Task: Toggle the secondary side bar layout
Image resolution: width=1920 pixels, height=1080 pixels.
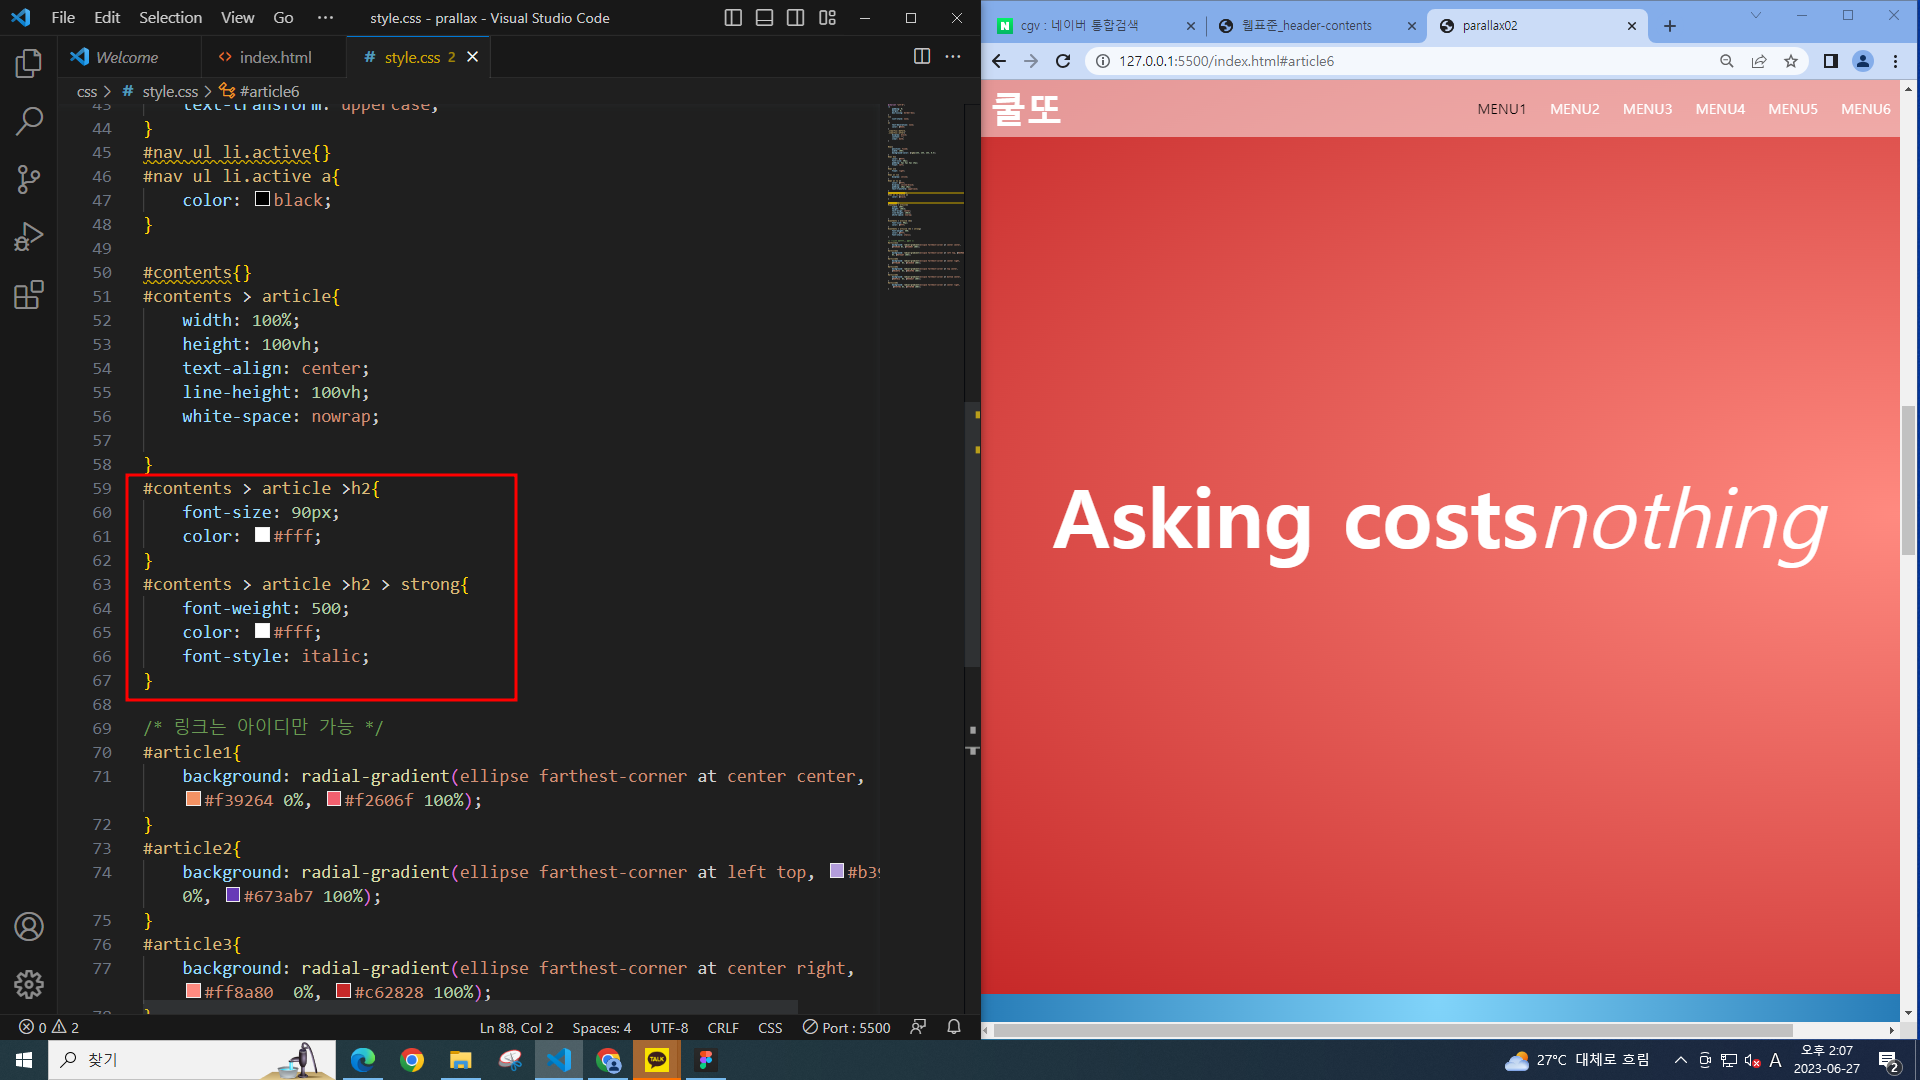Action: coord(796,18)
